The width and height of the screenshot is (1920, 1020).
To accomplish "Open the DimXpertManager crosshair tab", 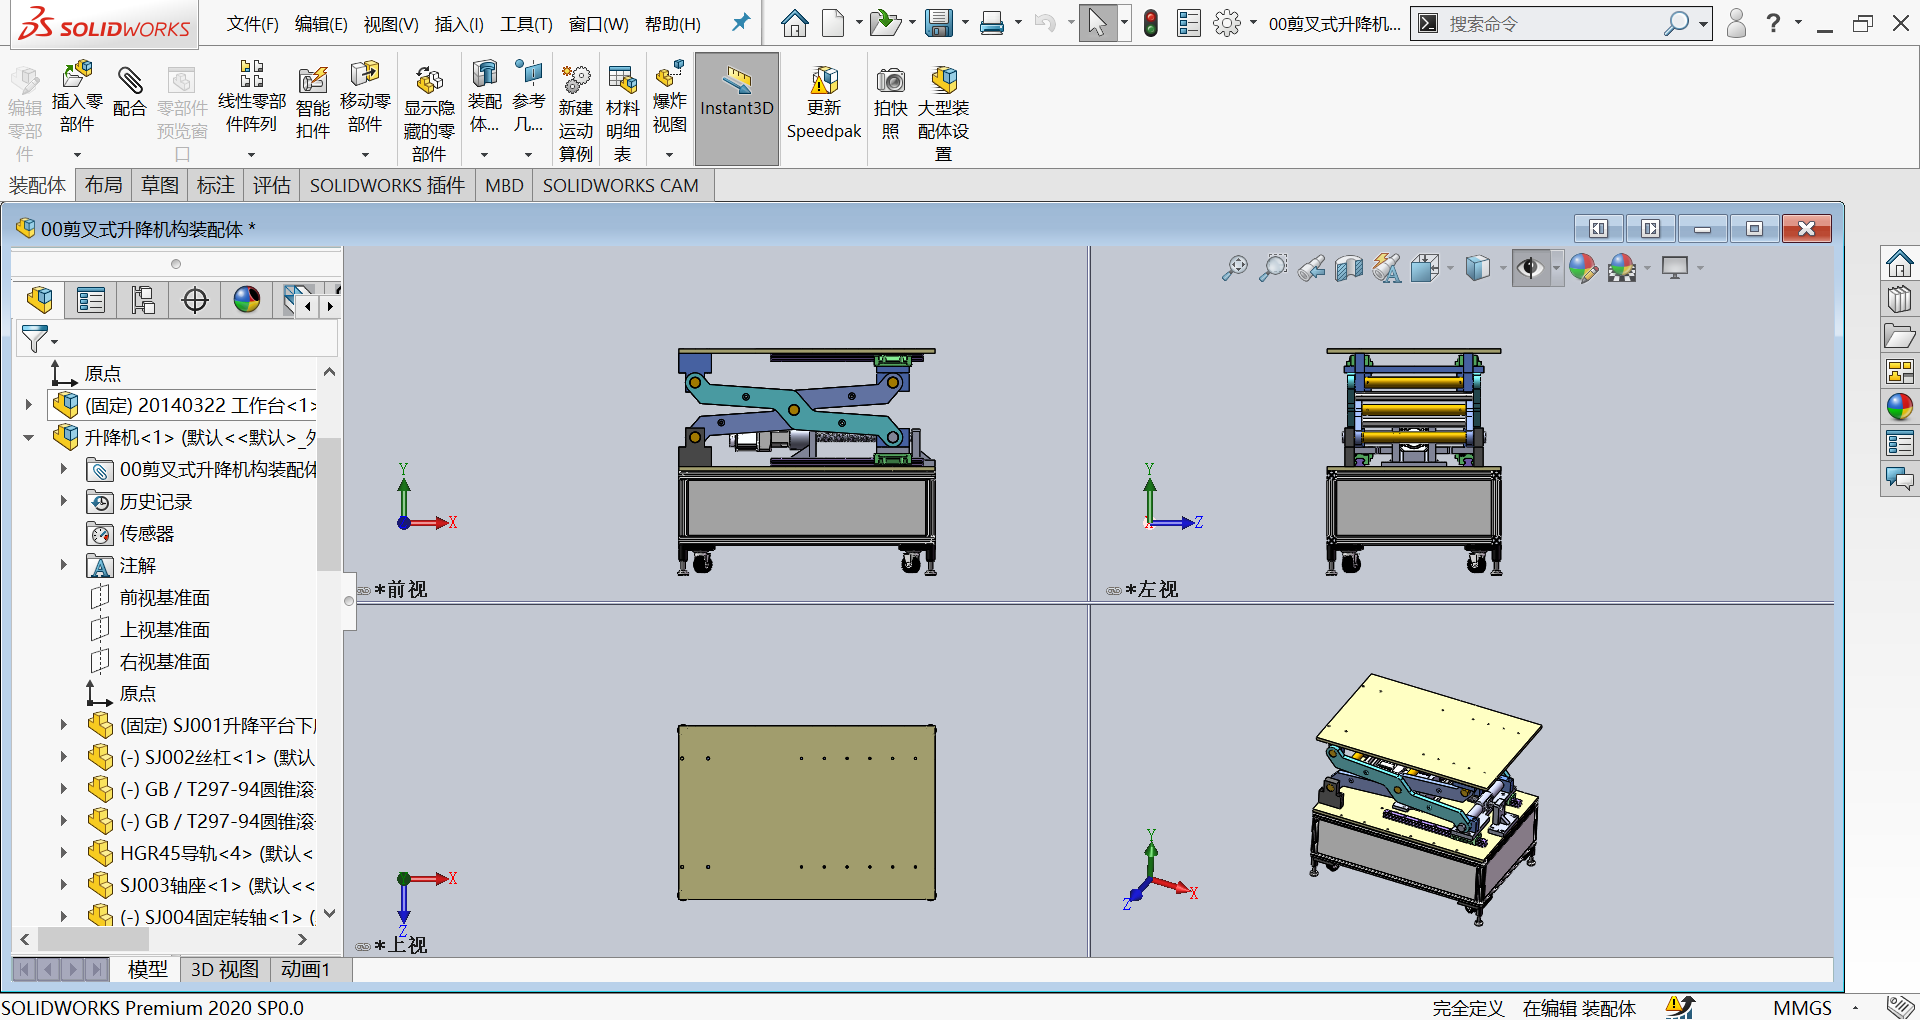I will tap(195, 300).
